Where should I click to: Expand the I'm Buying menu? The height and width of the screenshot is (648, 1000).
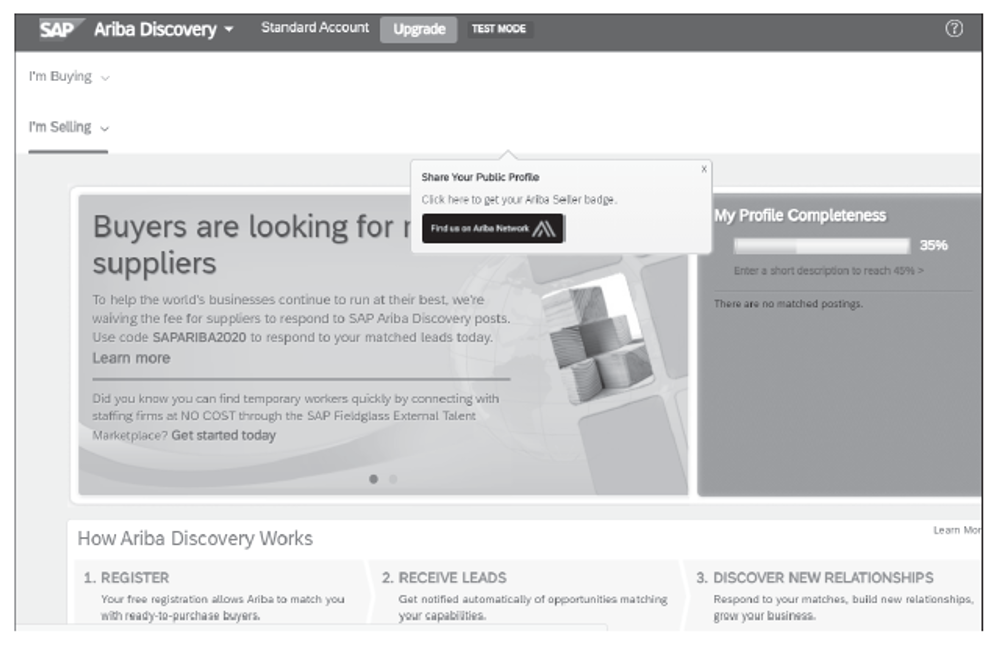pos(69,77)
